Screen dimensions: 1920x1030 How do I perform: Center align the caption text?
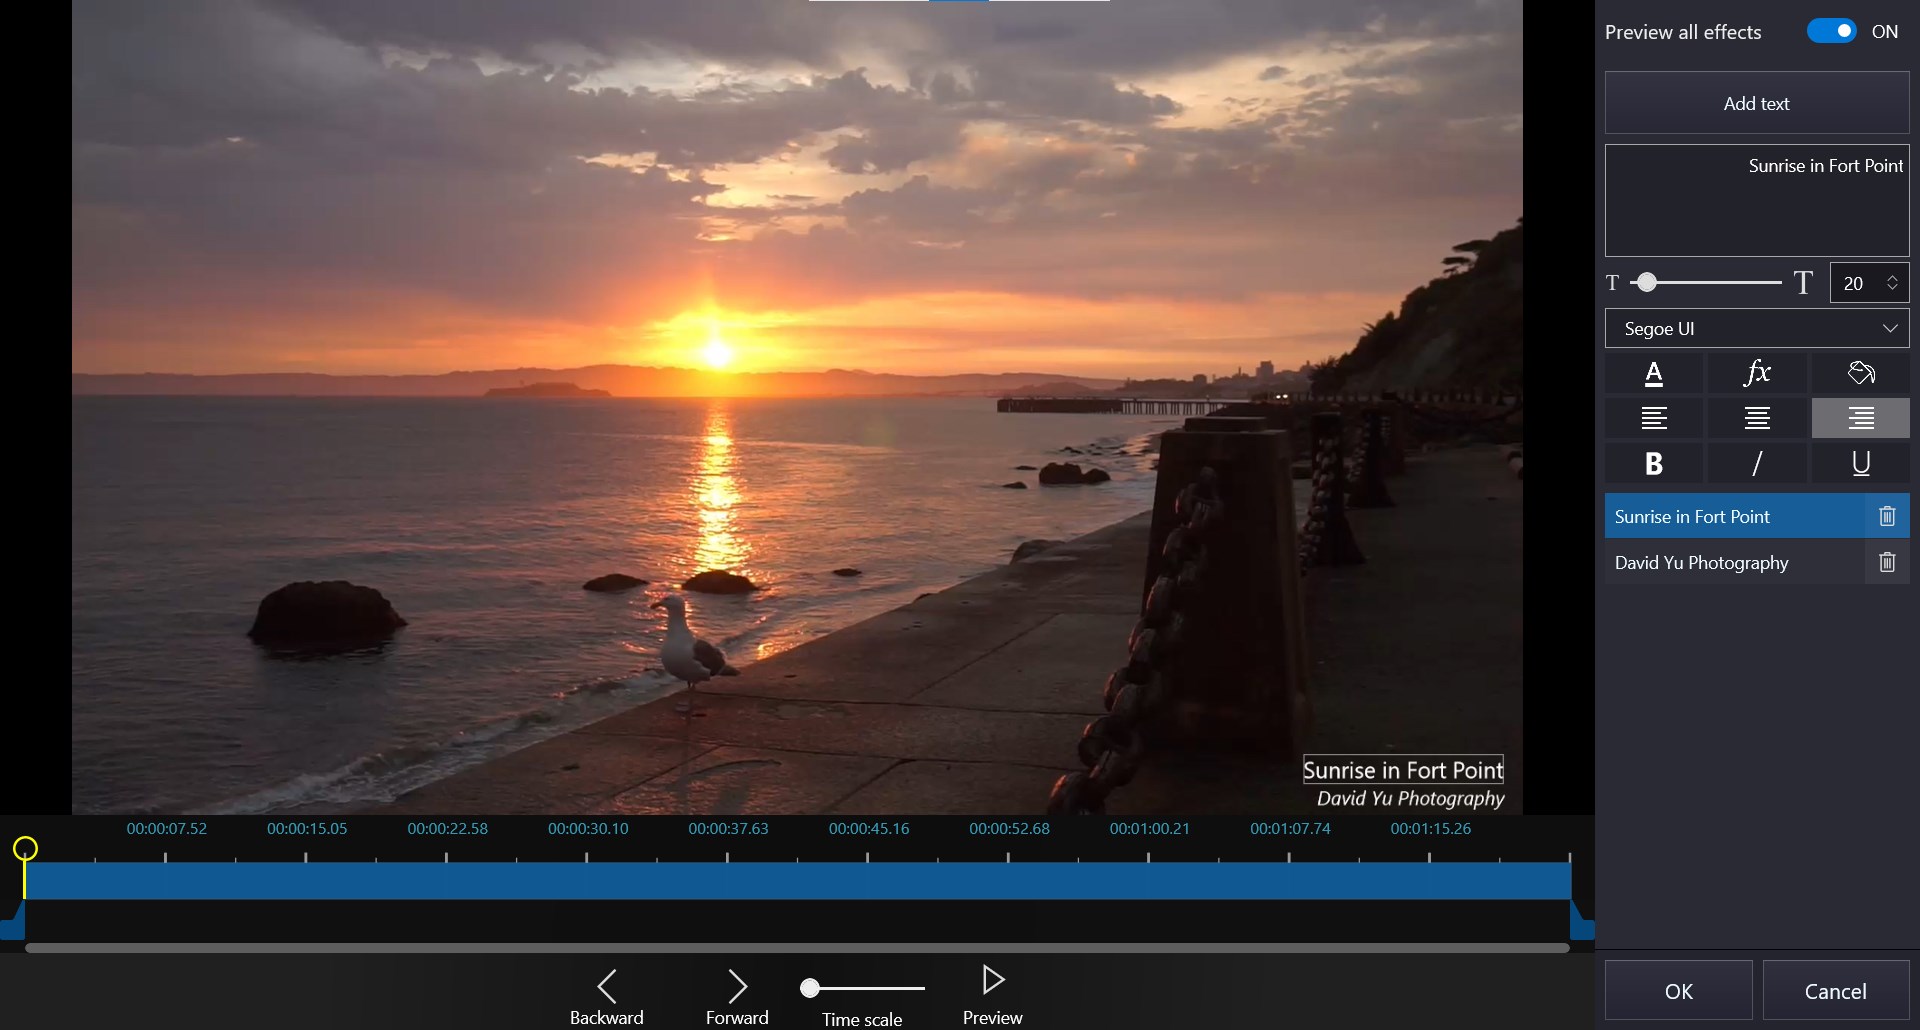[x=1757, y=418]
